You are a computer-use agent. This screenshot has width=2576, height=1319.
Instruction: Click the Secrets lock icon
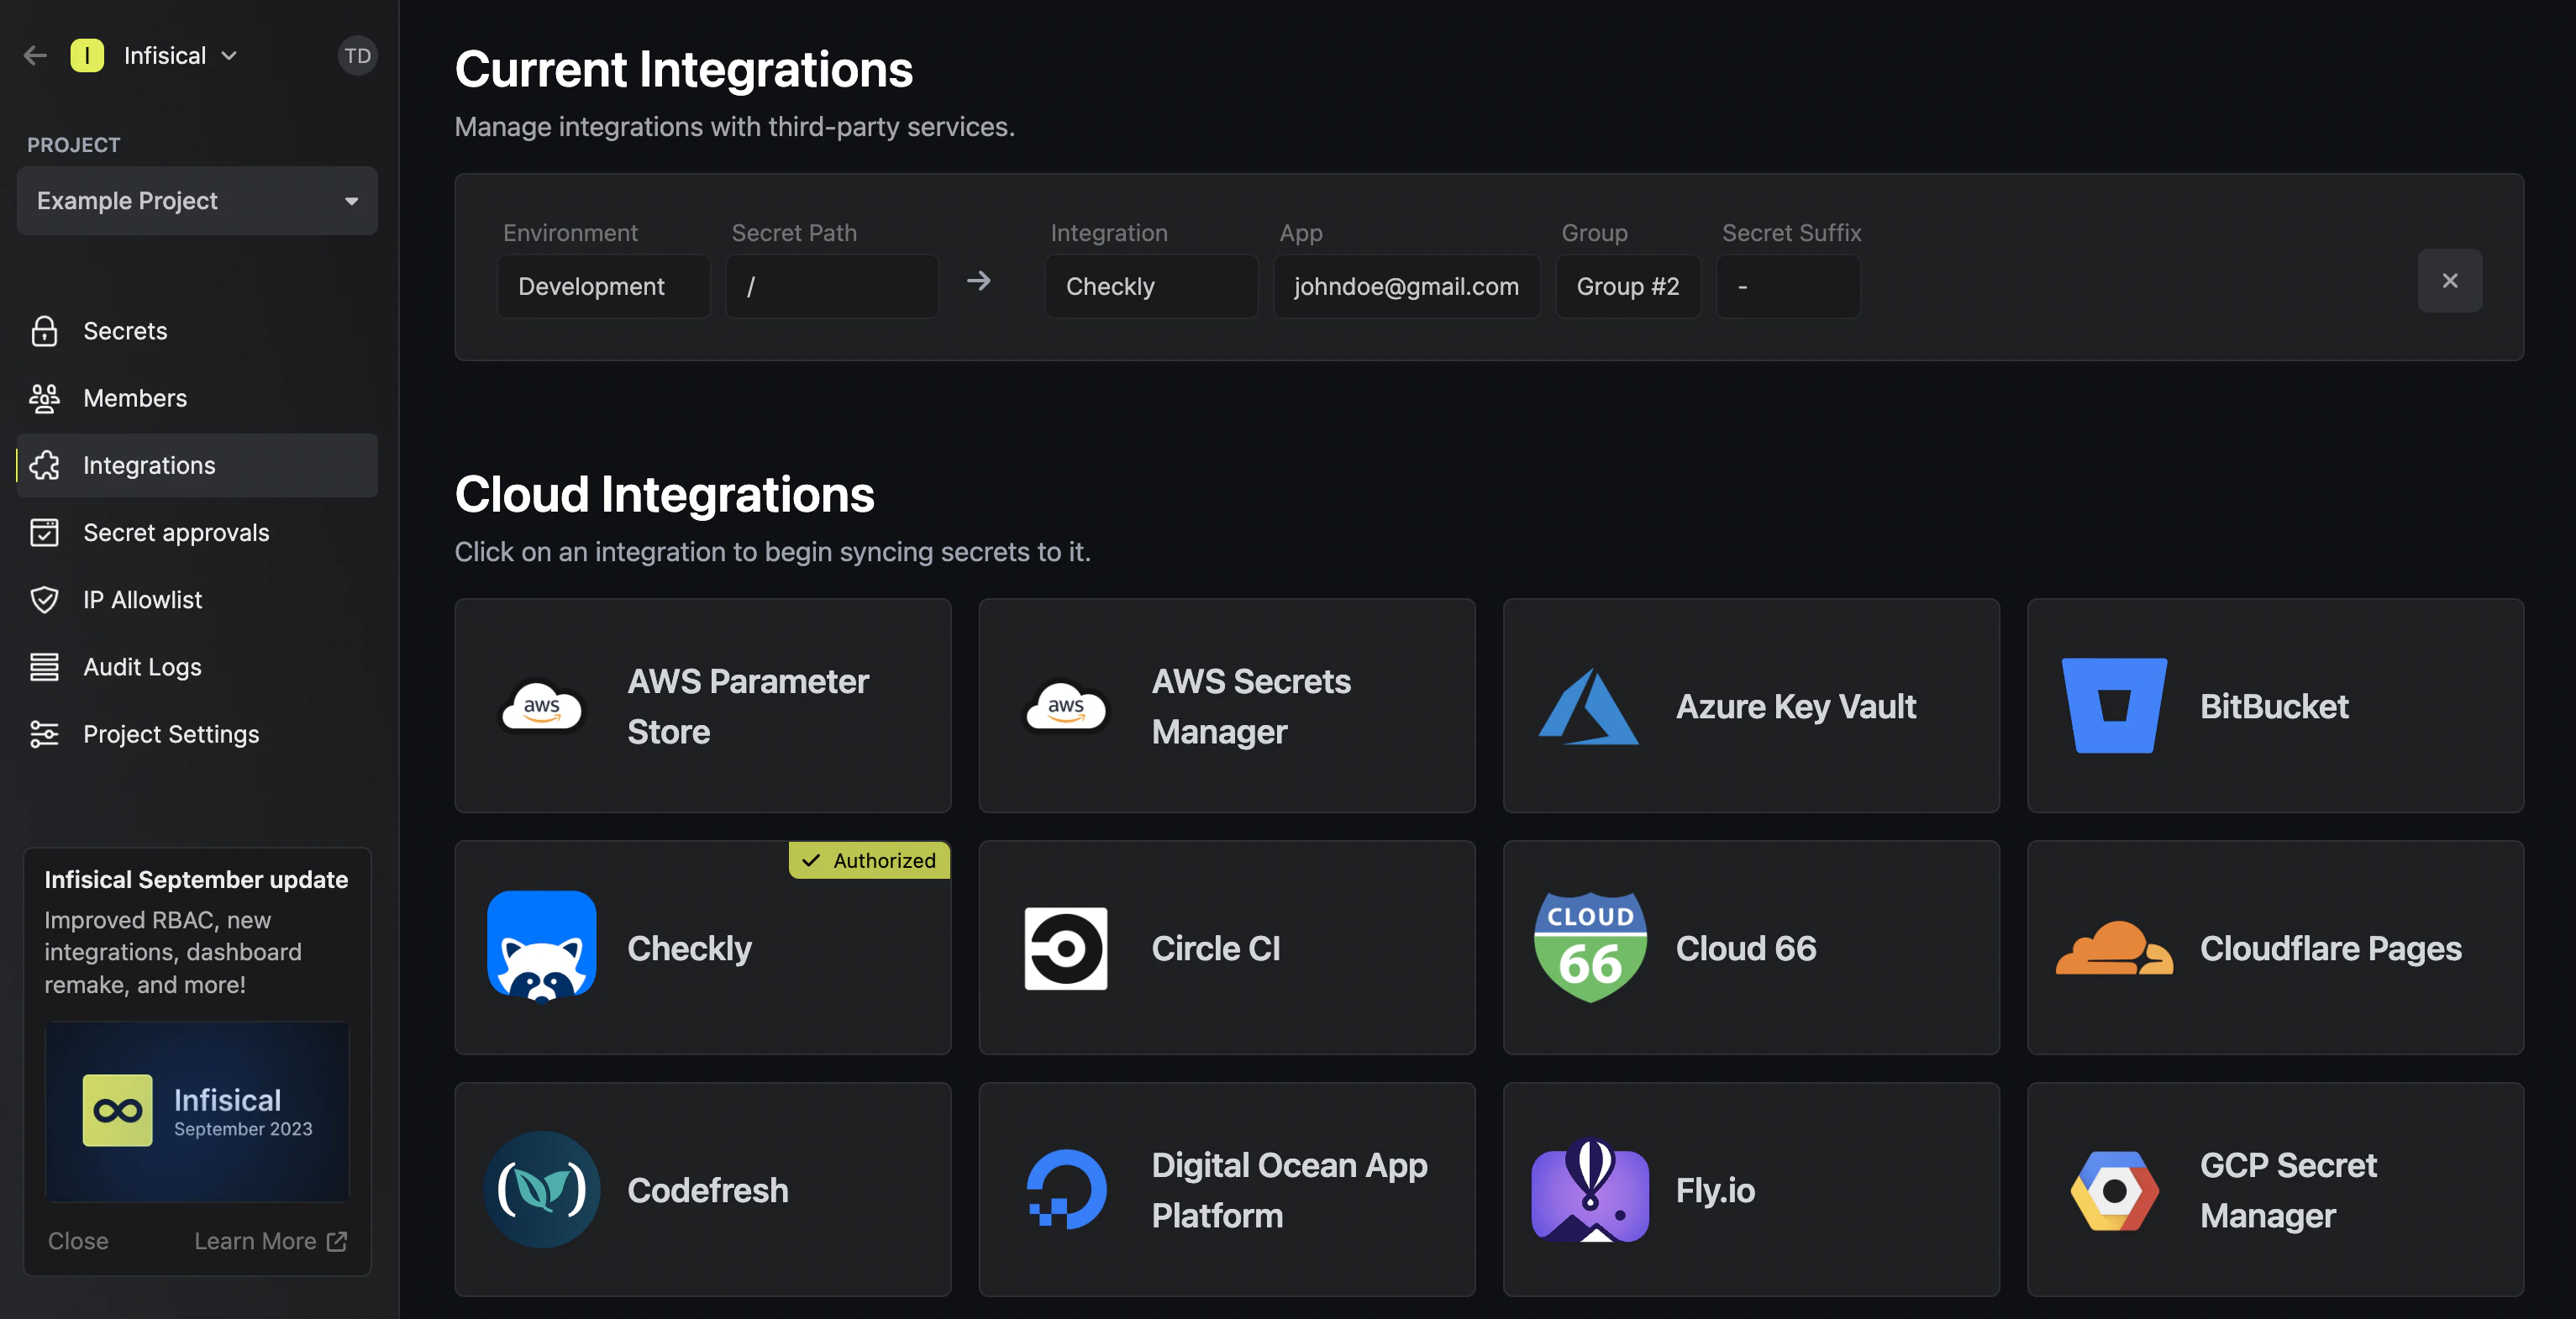44,331
